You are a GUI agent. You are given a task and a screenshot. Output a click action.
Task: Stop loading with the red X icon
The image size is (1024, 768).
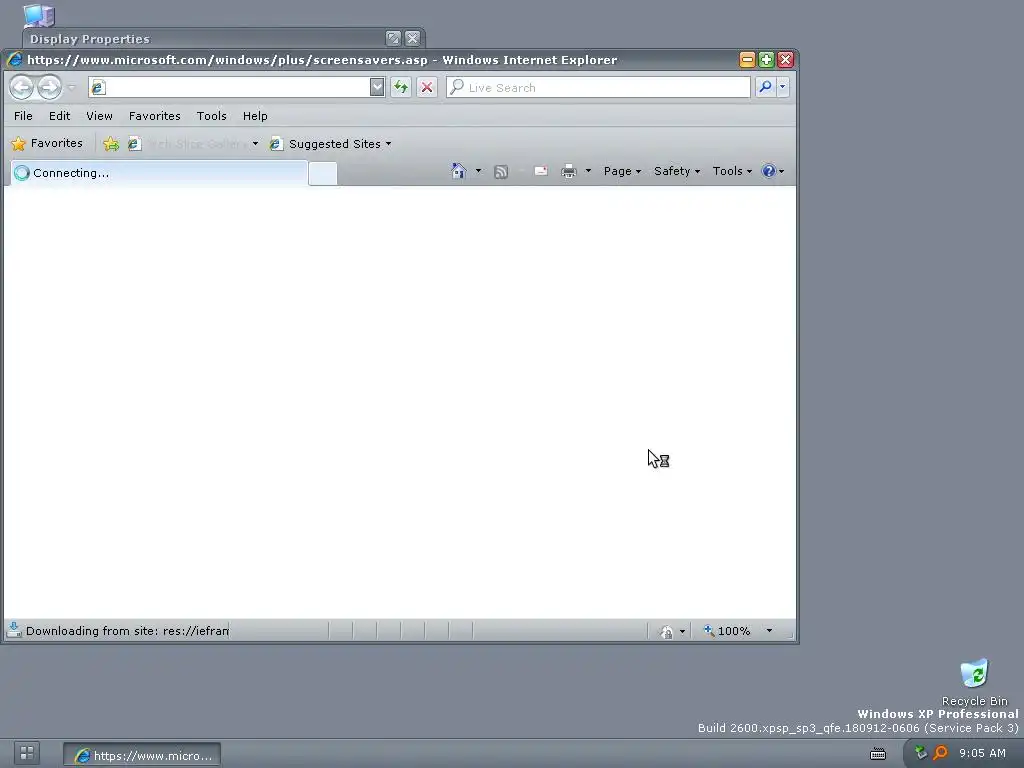(427, 87)
